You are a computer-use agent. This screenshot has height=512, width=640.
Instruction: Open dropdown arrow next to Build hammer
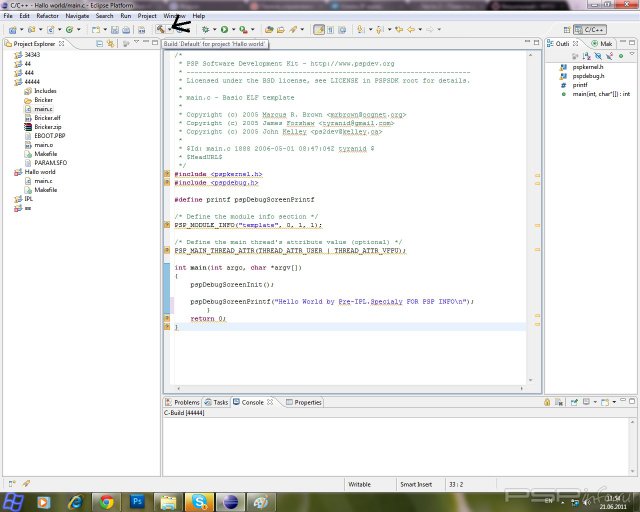pos(170,30)
